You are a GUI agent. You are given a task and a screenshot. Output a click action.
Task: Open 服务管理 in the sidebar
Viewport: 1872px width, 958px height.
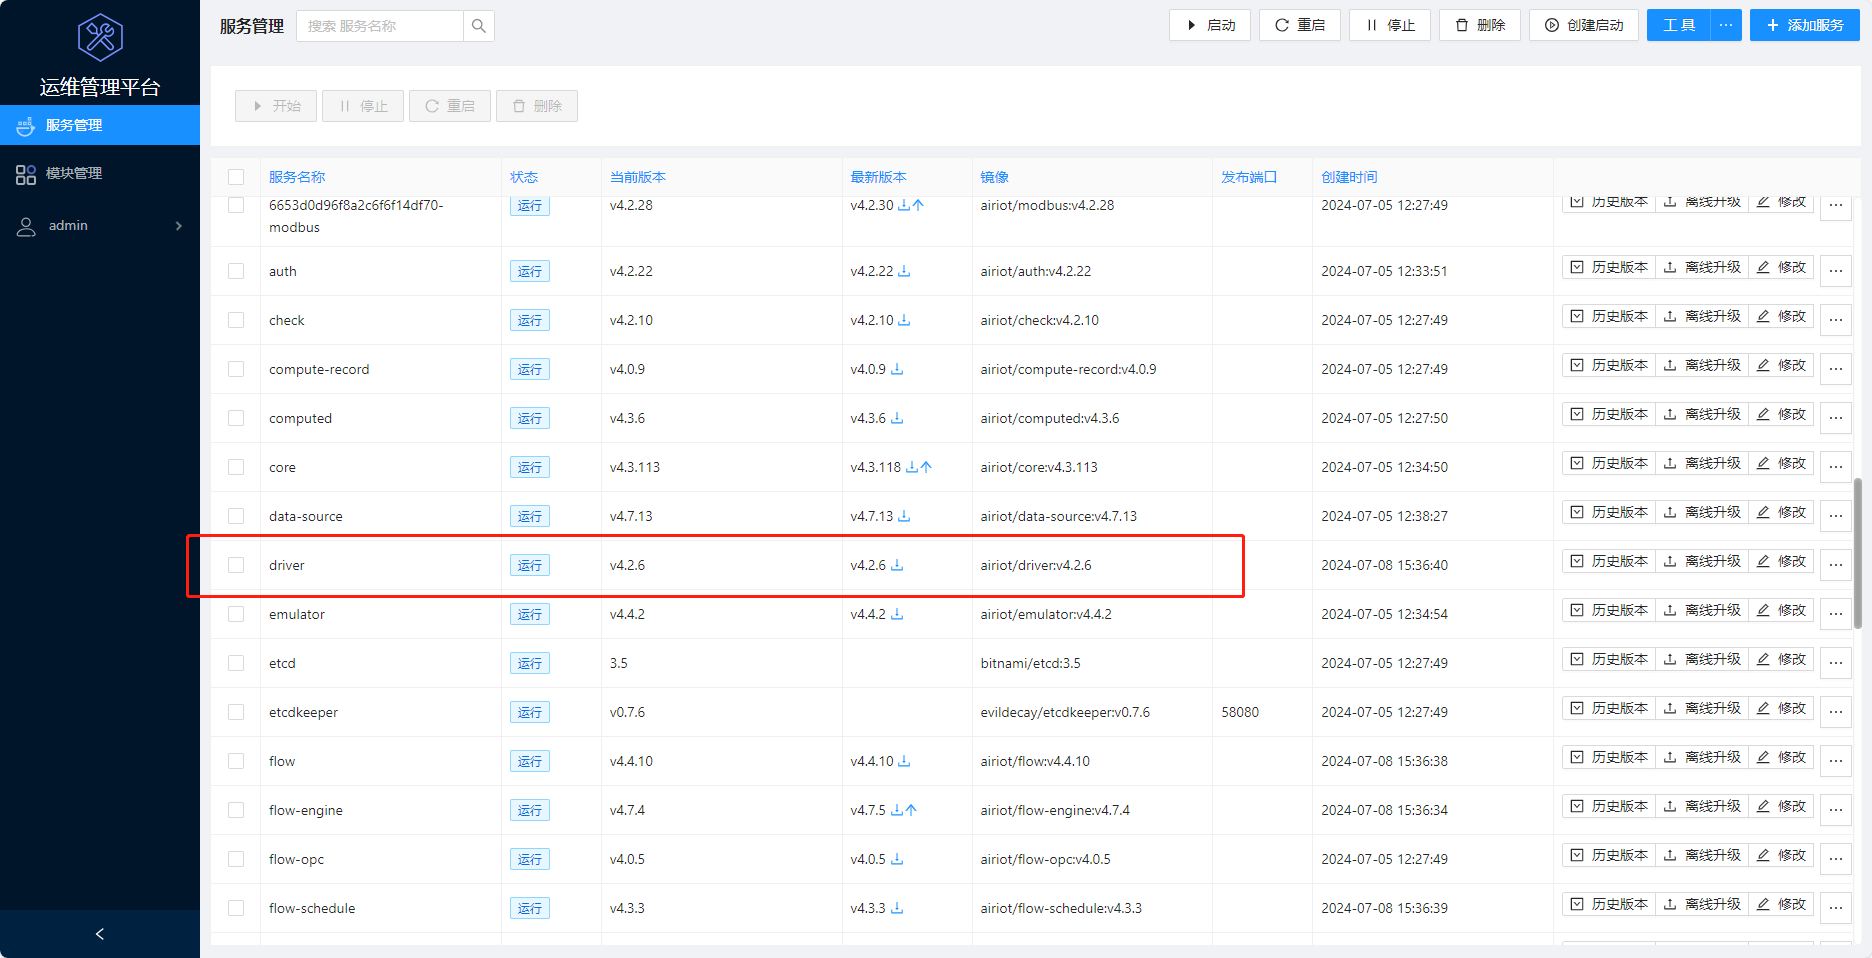(x=100, y=125)
